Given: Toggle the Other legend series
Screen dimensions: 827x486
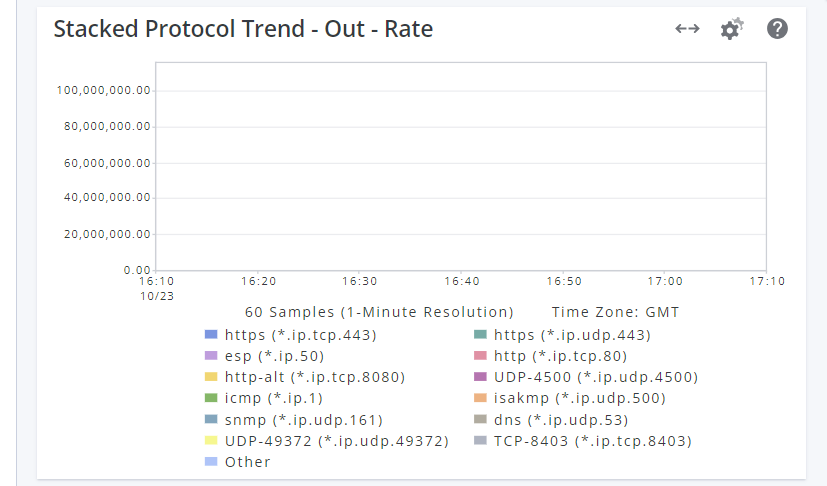Looking at the screenshot, I should pos(247,462).
